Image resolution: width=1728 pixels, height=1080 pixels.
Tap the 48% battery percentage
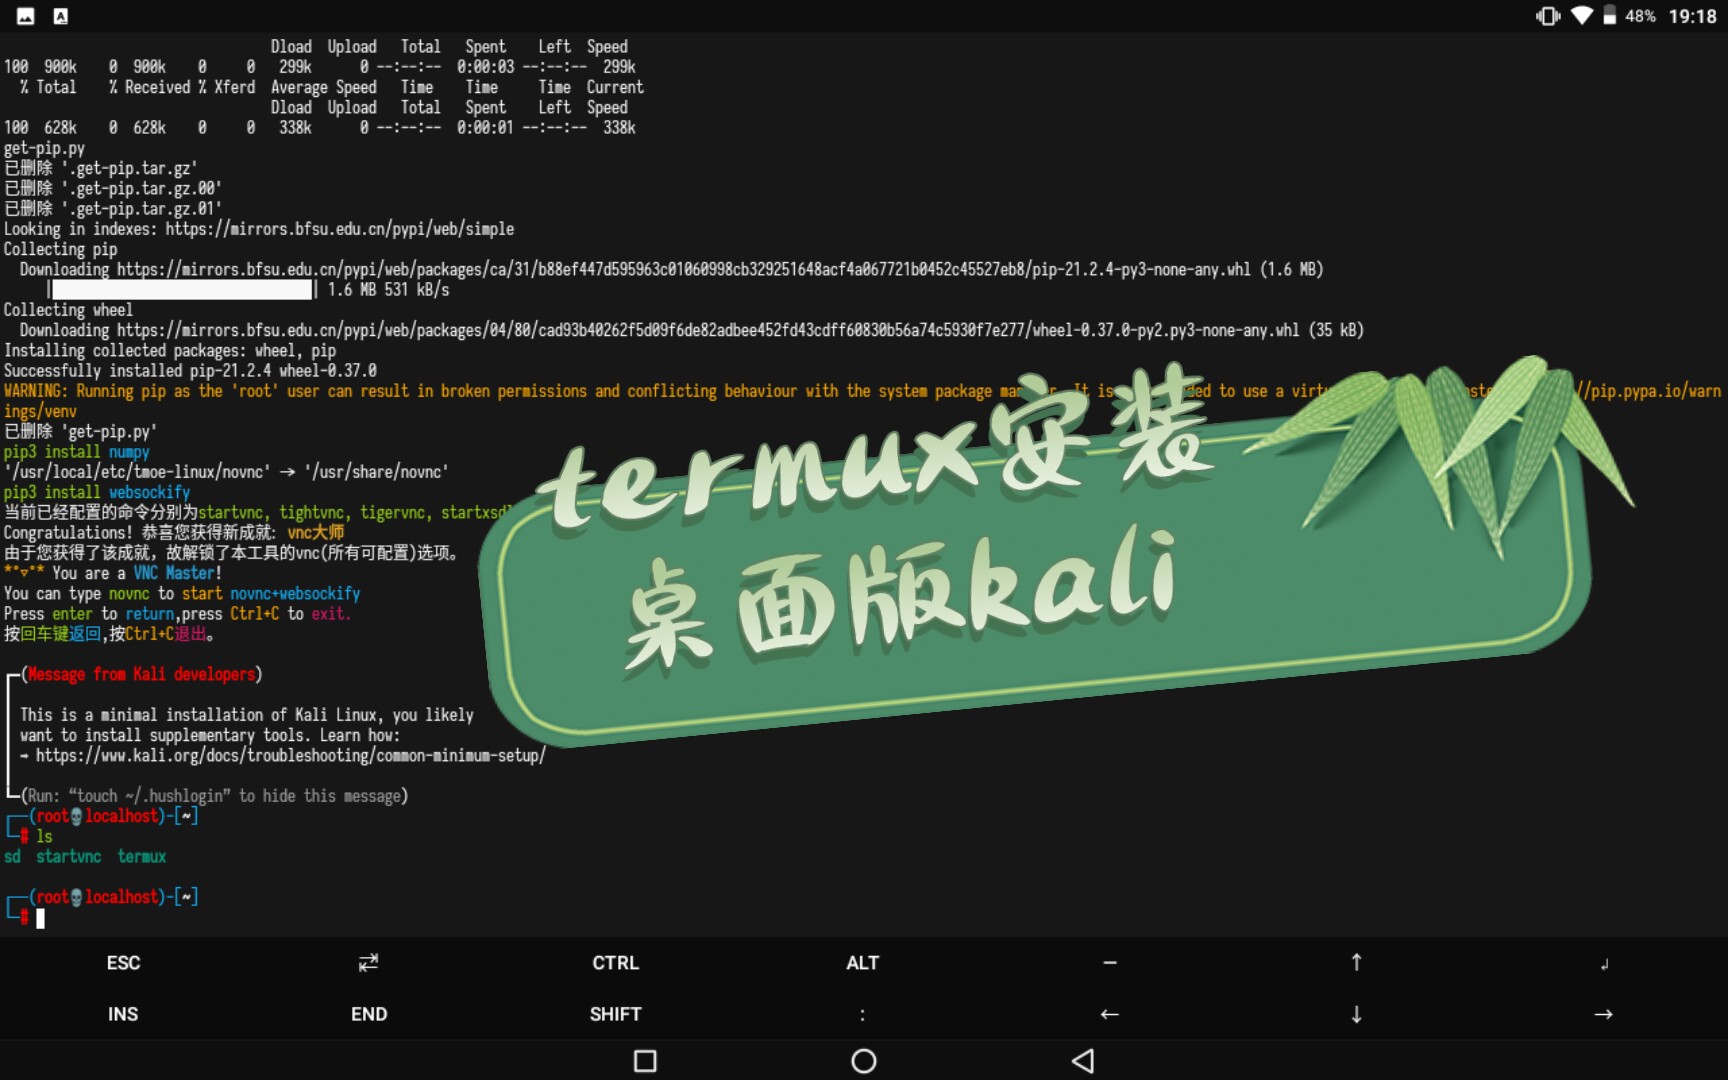point(1640,16)
